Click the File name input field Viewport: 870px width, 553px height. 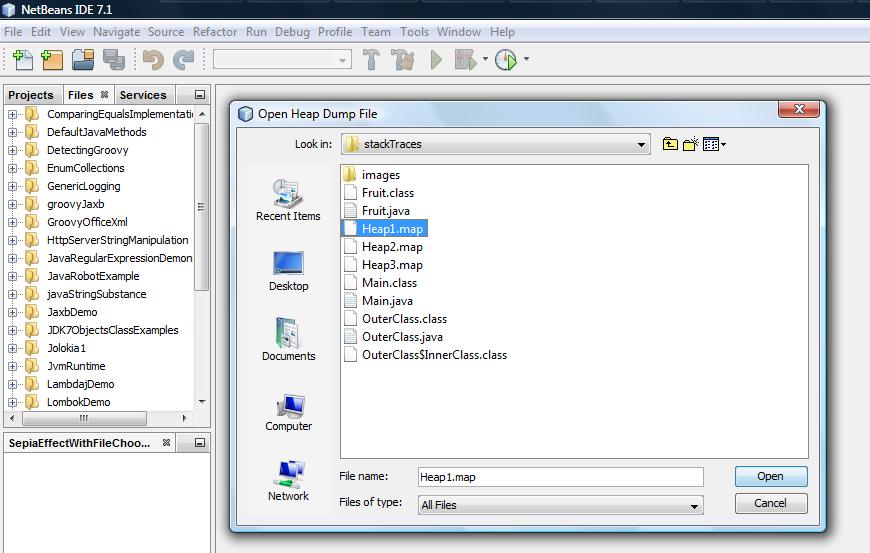(560, 477)
